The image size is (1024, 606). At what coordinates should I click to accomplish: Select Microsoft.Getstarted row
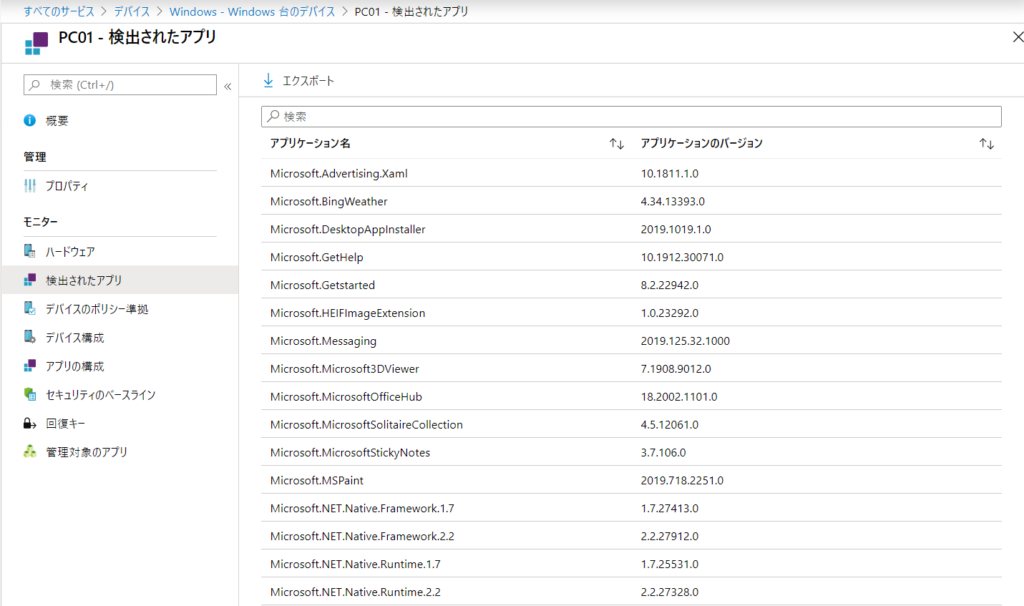click(632, 285)
